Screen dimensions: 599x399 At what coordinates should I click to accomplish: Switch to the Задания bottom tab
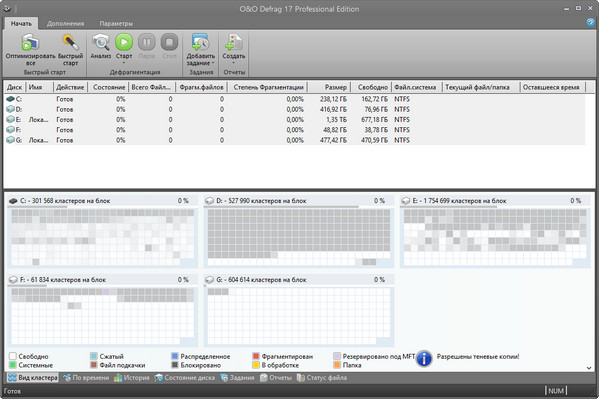[237, 378]
